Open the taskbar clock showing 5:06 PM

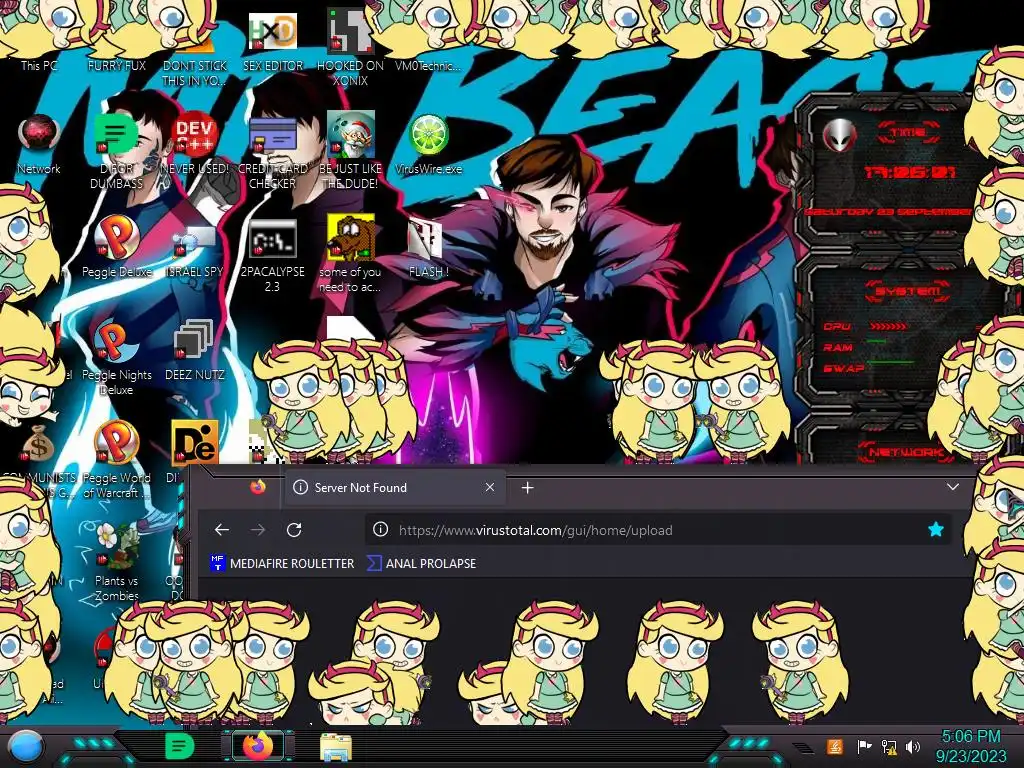(x=970, y=746)
